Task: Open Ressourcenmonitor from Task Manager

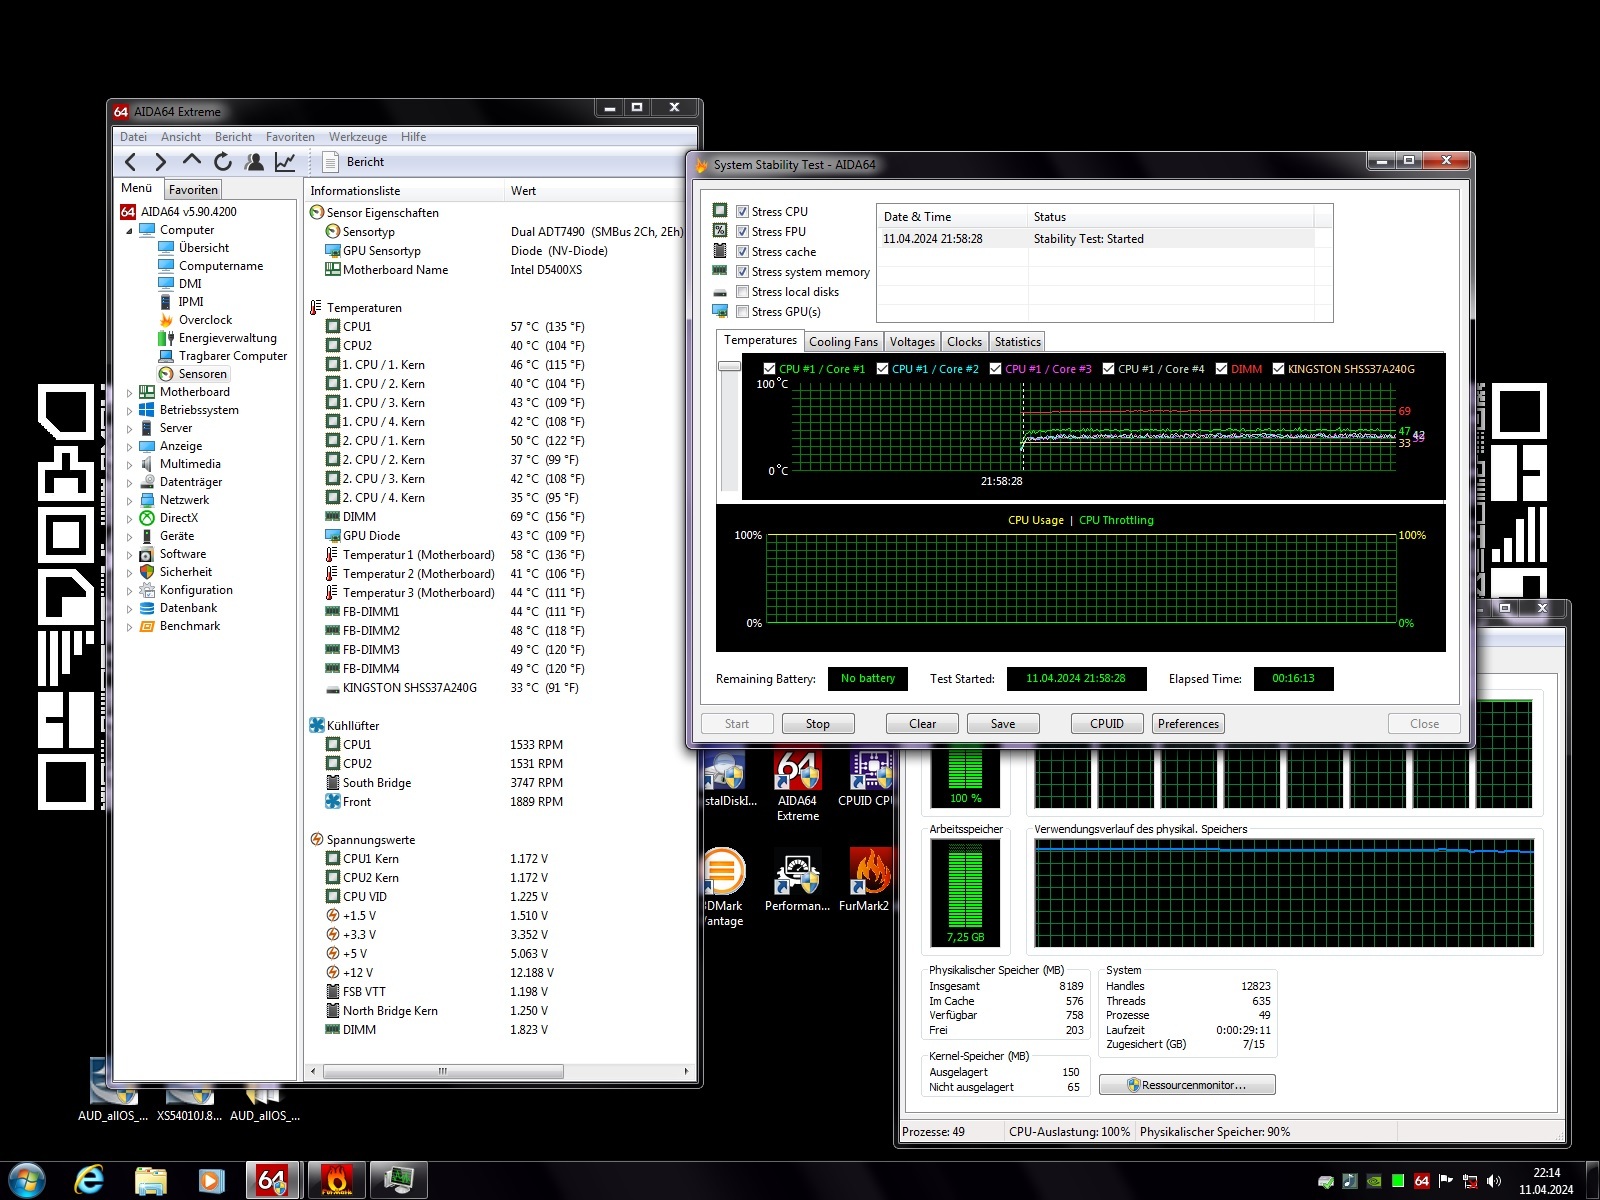Action: click(1186, 1085)
